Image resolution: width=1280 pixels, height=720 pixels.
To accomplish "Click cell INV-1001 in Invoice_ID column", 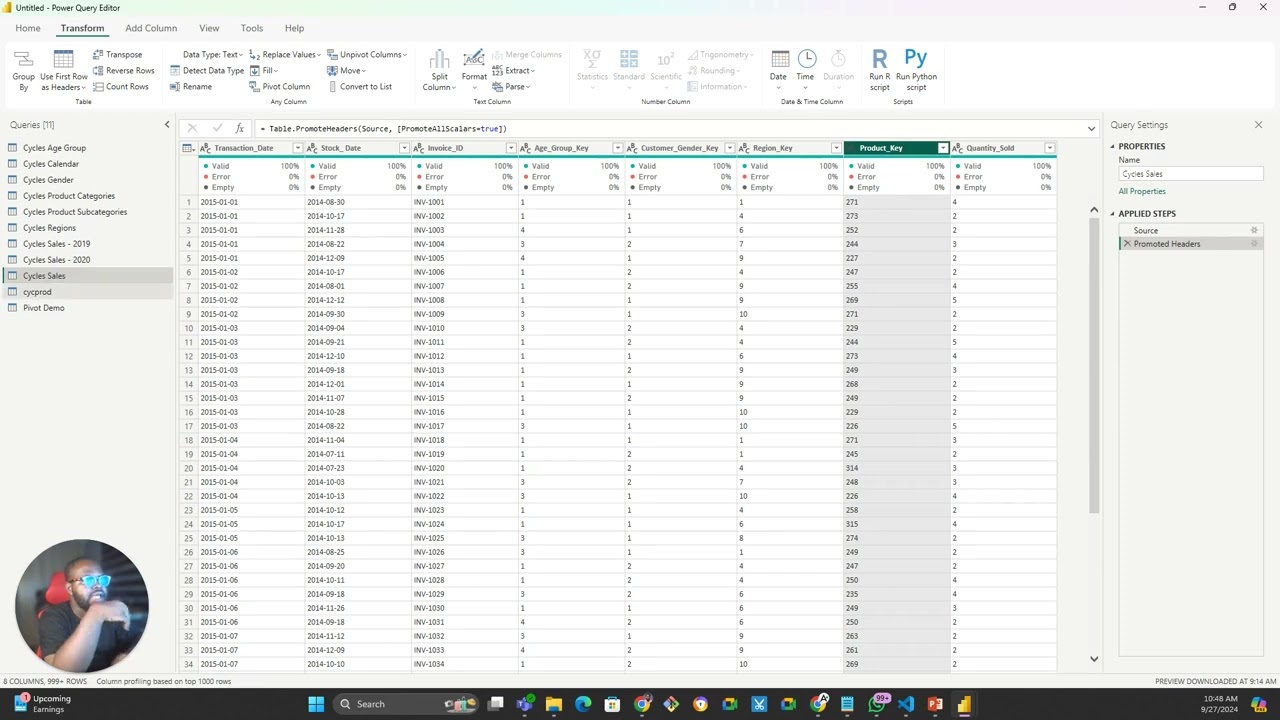I will 464,202.
